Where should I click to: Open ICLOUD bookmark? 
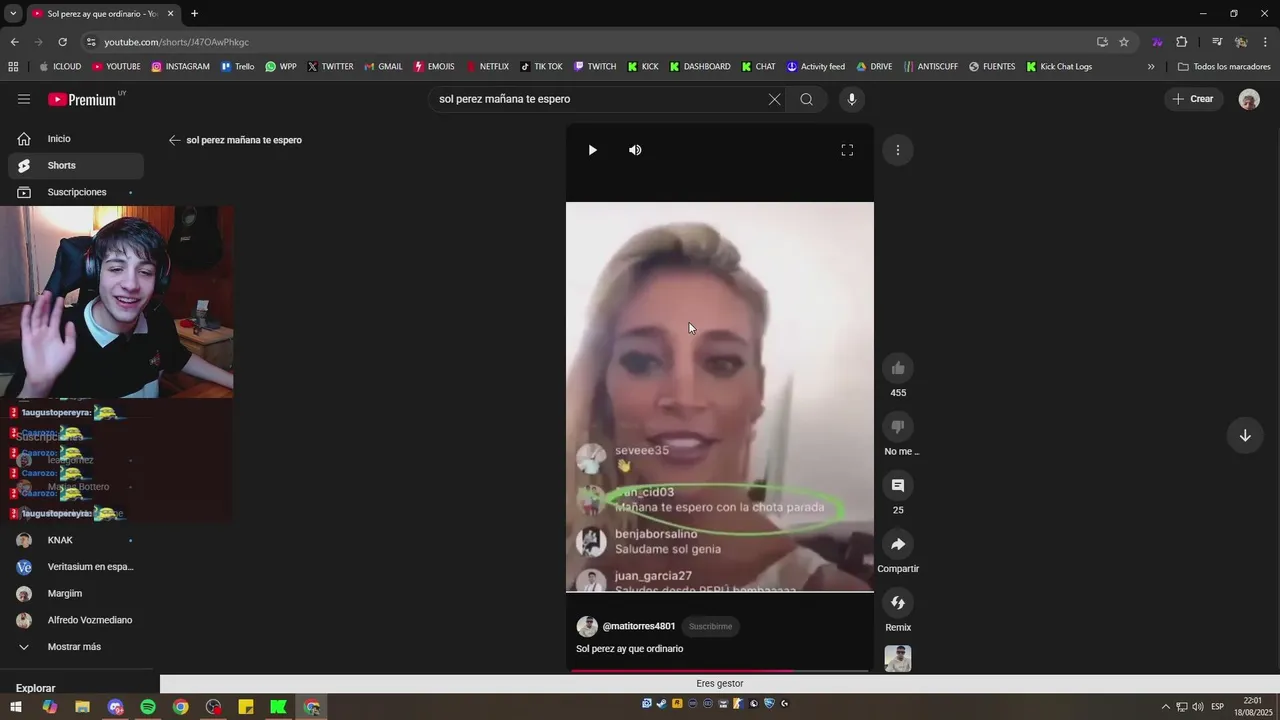60,67
